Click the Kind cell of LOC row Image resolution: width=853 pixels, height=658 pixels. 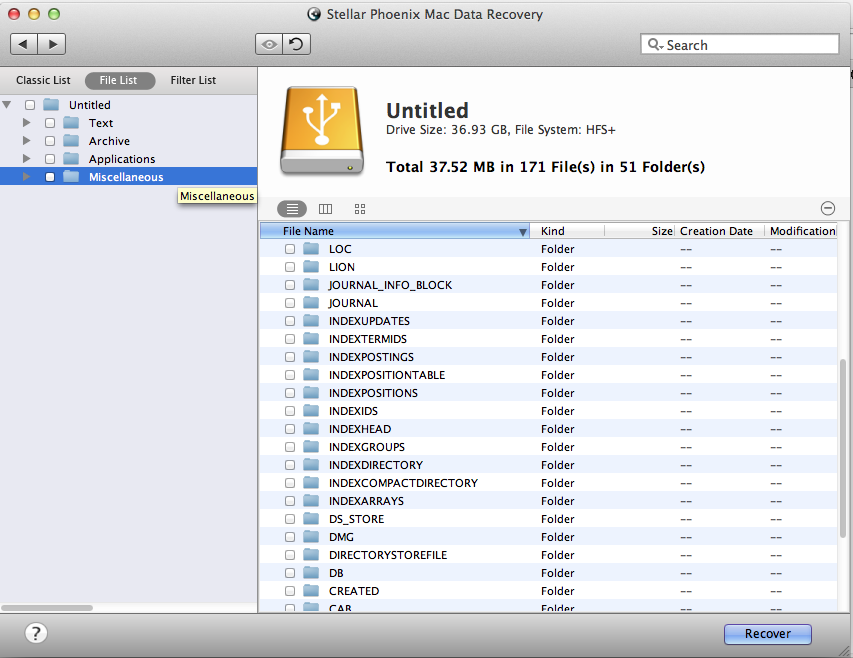tap(558, 249)
